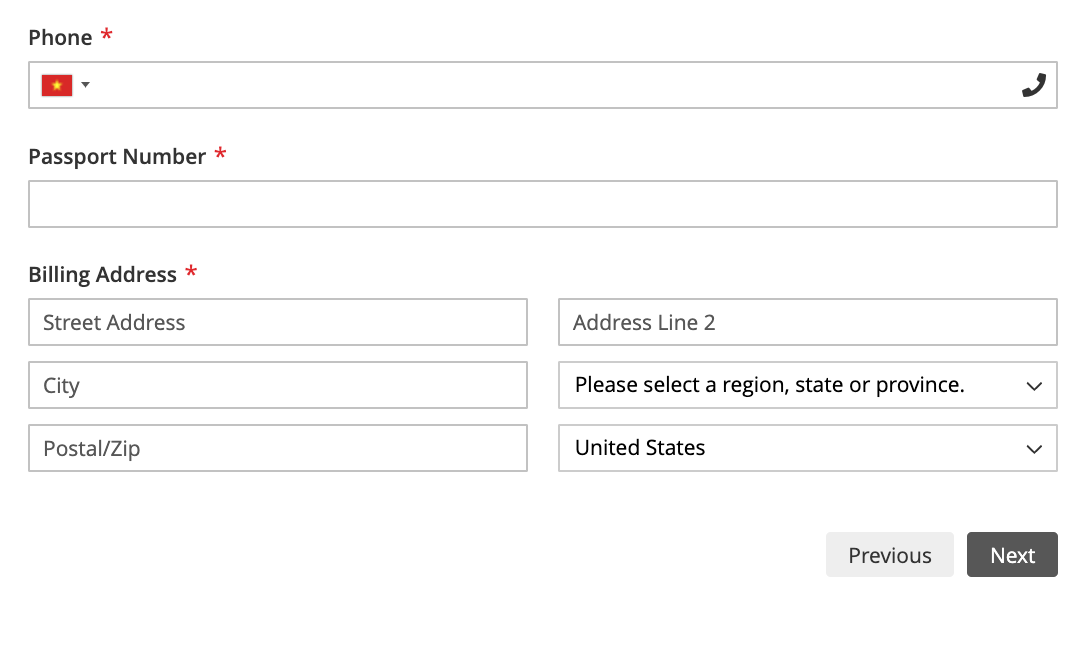Viewport: 1090px width, 650px height.
Task: Click the Address Line 2 field
Action: pos(808,322)
